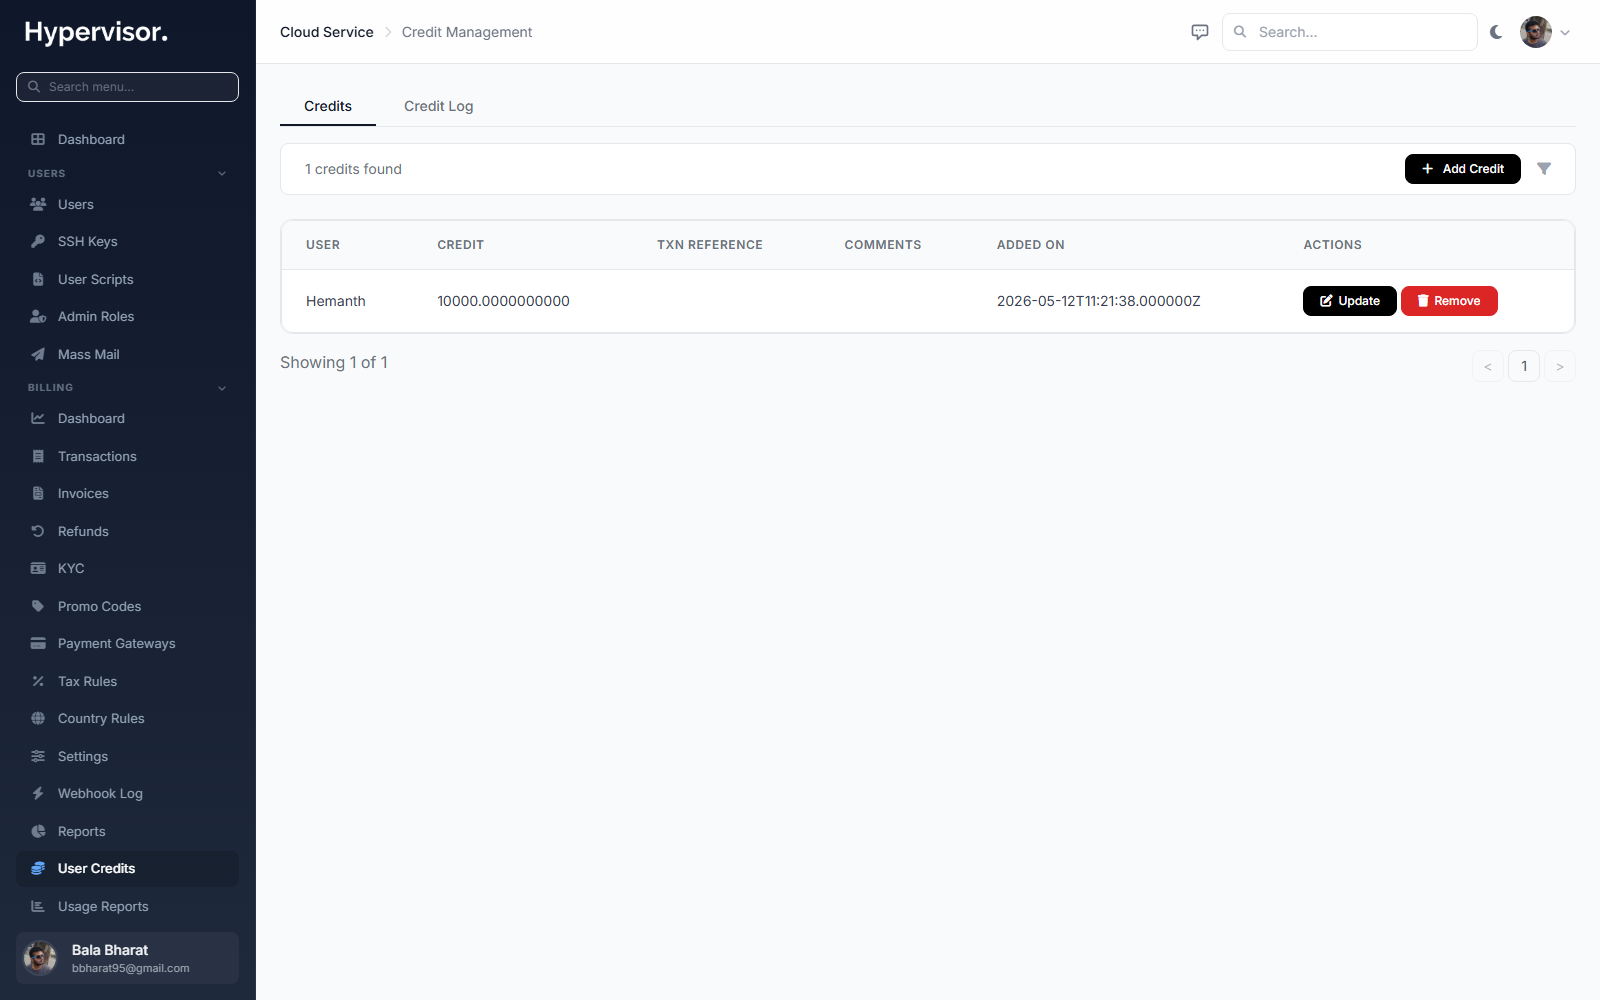
Task: Select the Credits tab
Action: pos(328,106)
